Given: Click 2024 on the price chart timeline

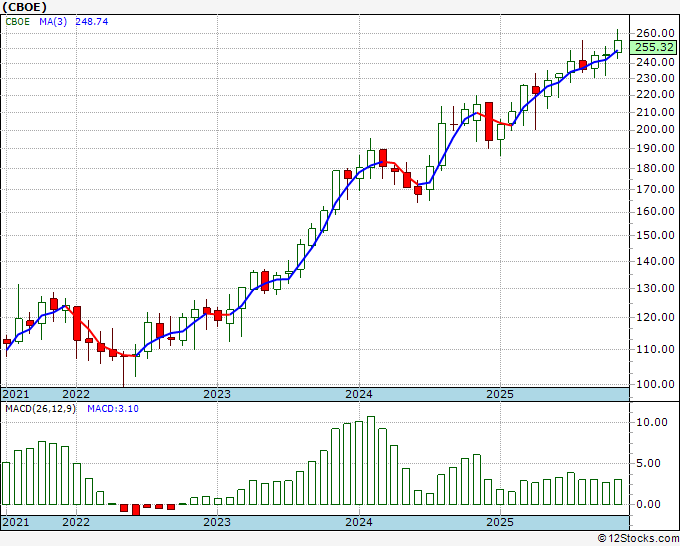Looking at the screenshot, I should tap(358, 394).
